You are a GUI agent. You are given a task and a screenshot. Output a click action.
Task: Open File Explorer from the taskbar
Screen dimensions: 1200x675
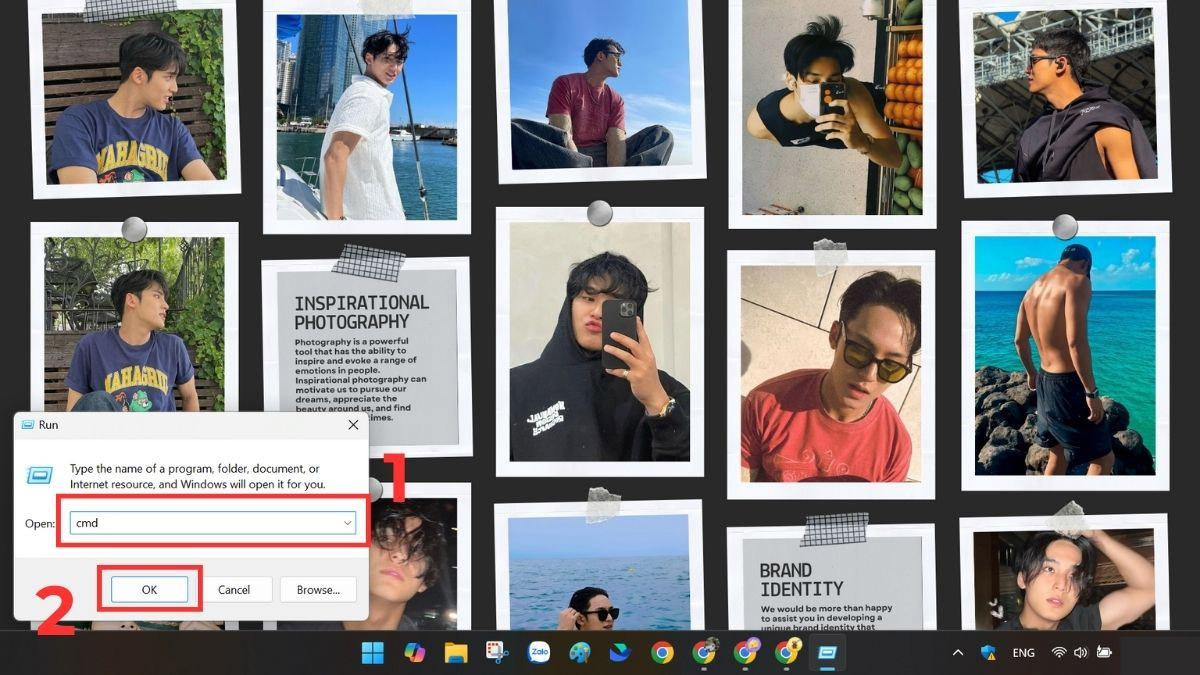click(x=454, y=652)
